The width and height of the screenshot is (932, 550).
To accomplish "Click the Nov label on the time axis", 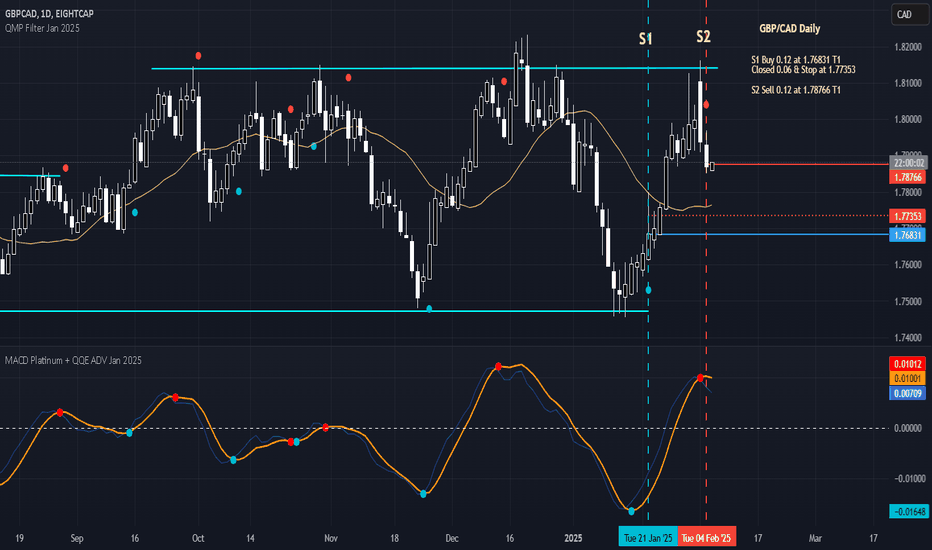I will [x=331, y=538].
